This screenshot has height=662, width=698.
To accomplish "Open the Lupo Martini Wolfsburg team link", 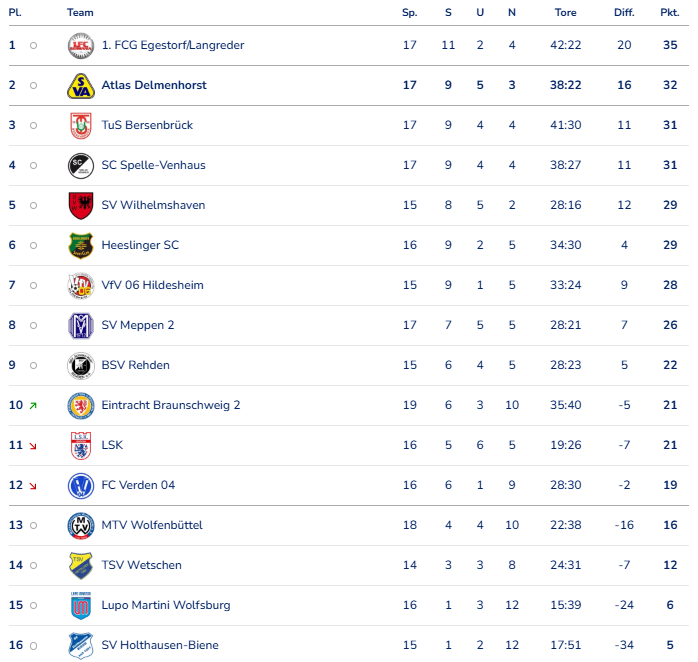I will 165,605.
